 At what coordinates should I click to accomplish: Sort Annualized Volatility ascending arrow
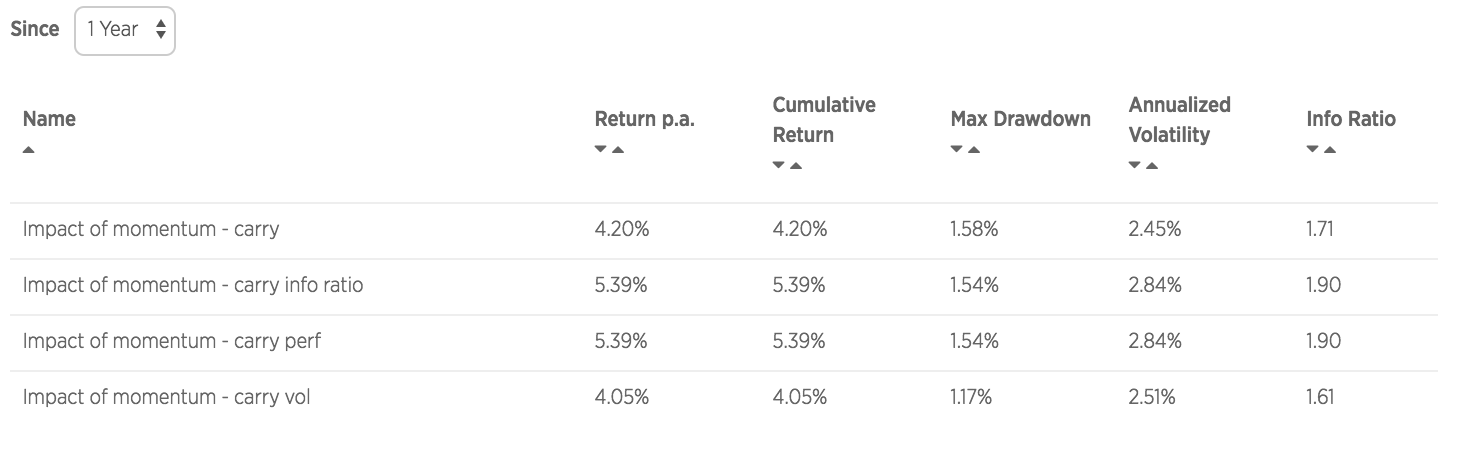pos(1152,165)
